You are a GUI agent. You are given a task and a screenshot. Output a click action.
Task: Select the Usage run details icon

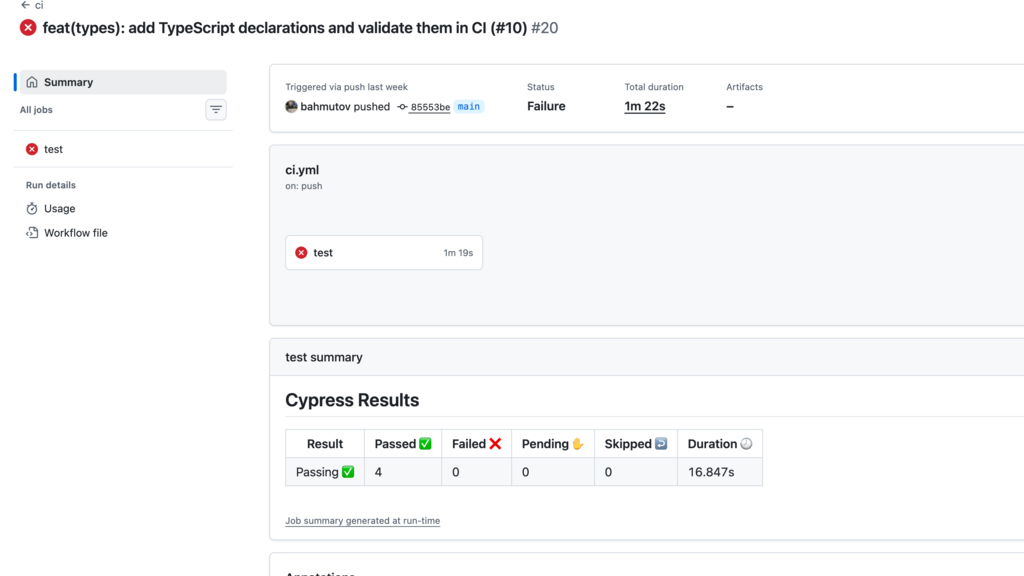(30, 208)
